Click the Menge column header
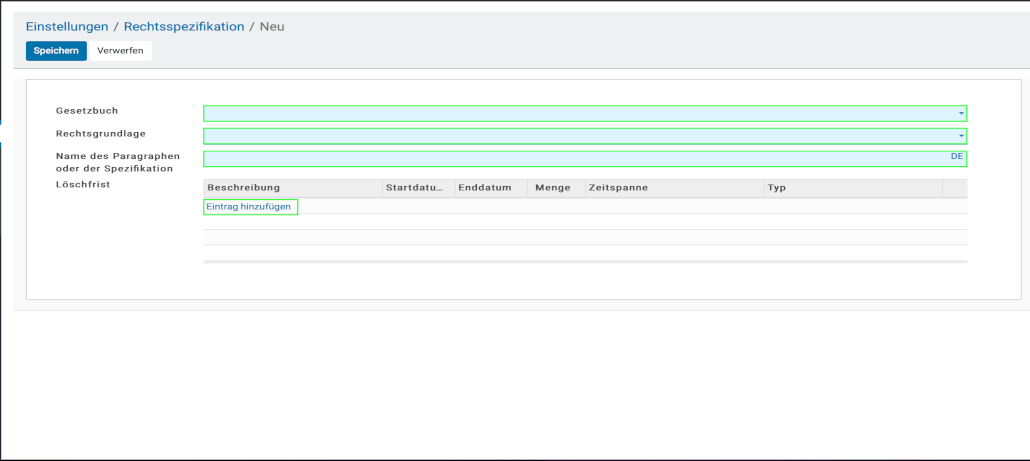The height and width of the screenshot is (461, 1030). click(x=553, y=188)
